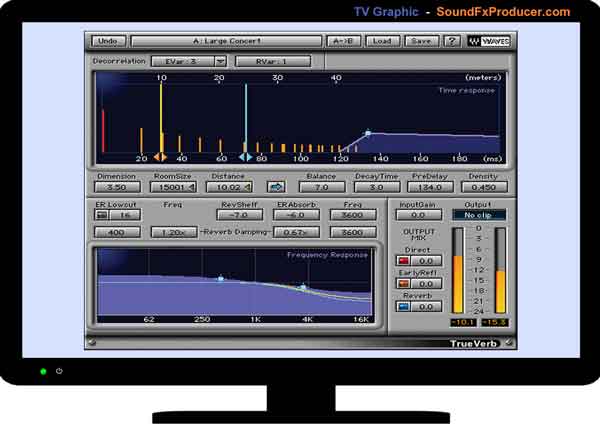Select the DecayTime value 3.0
600x424 pixels.
(x=377, y=187)
